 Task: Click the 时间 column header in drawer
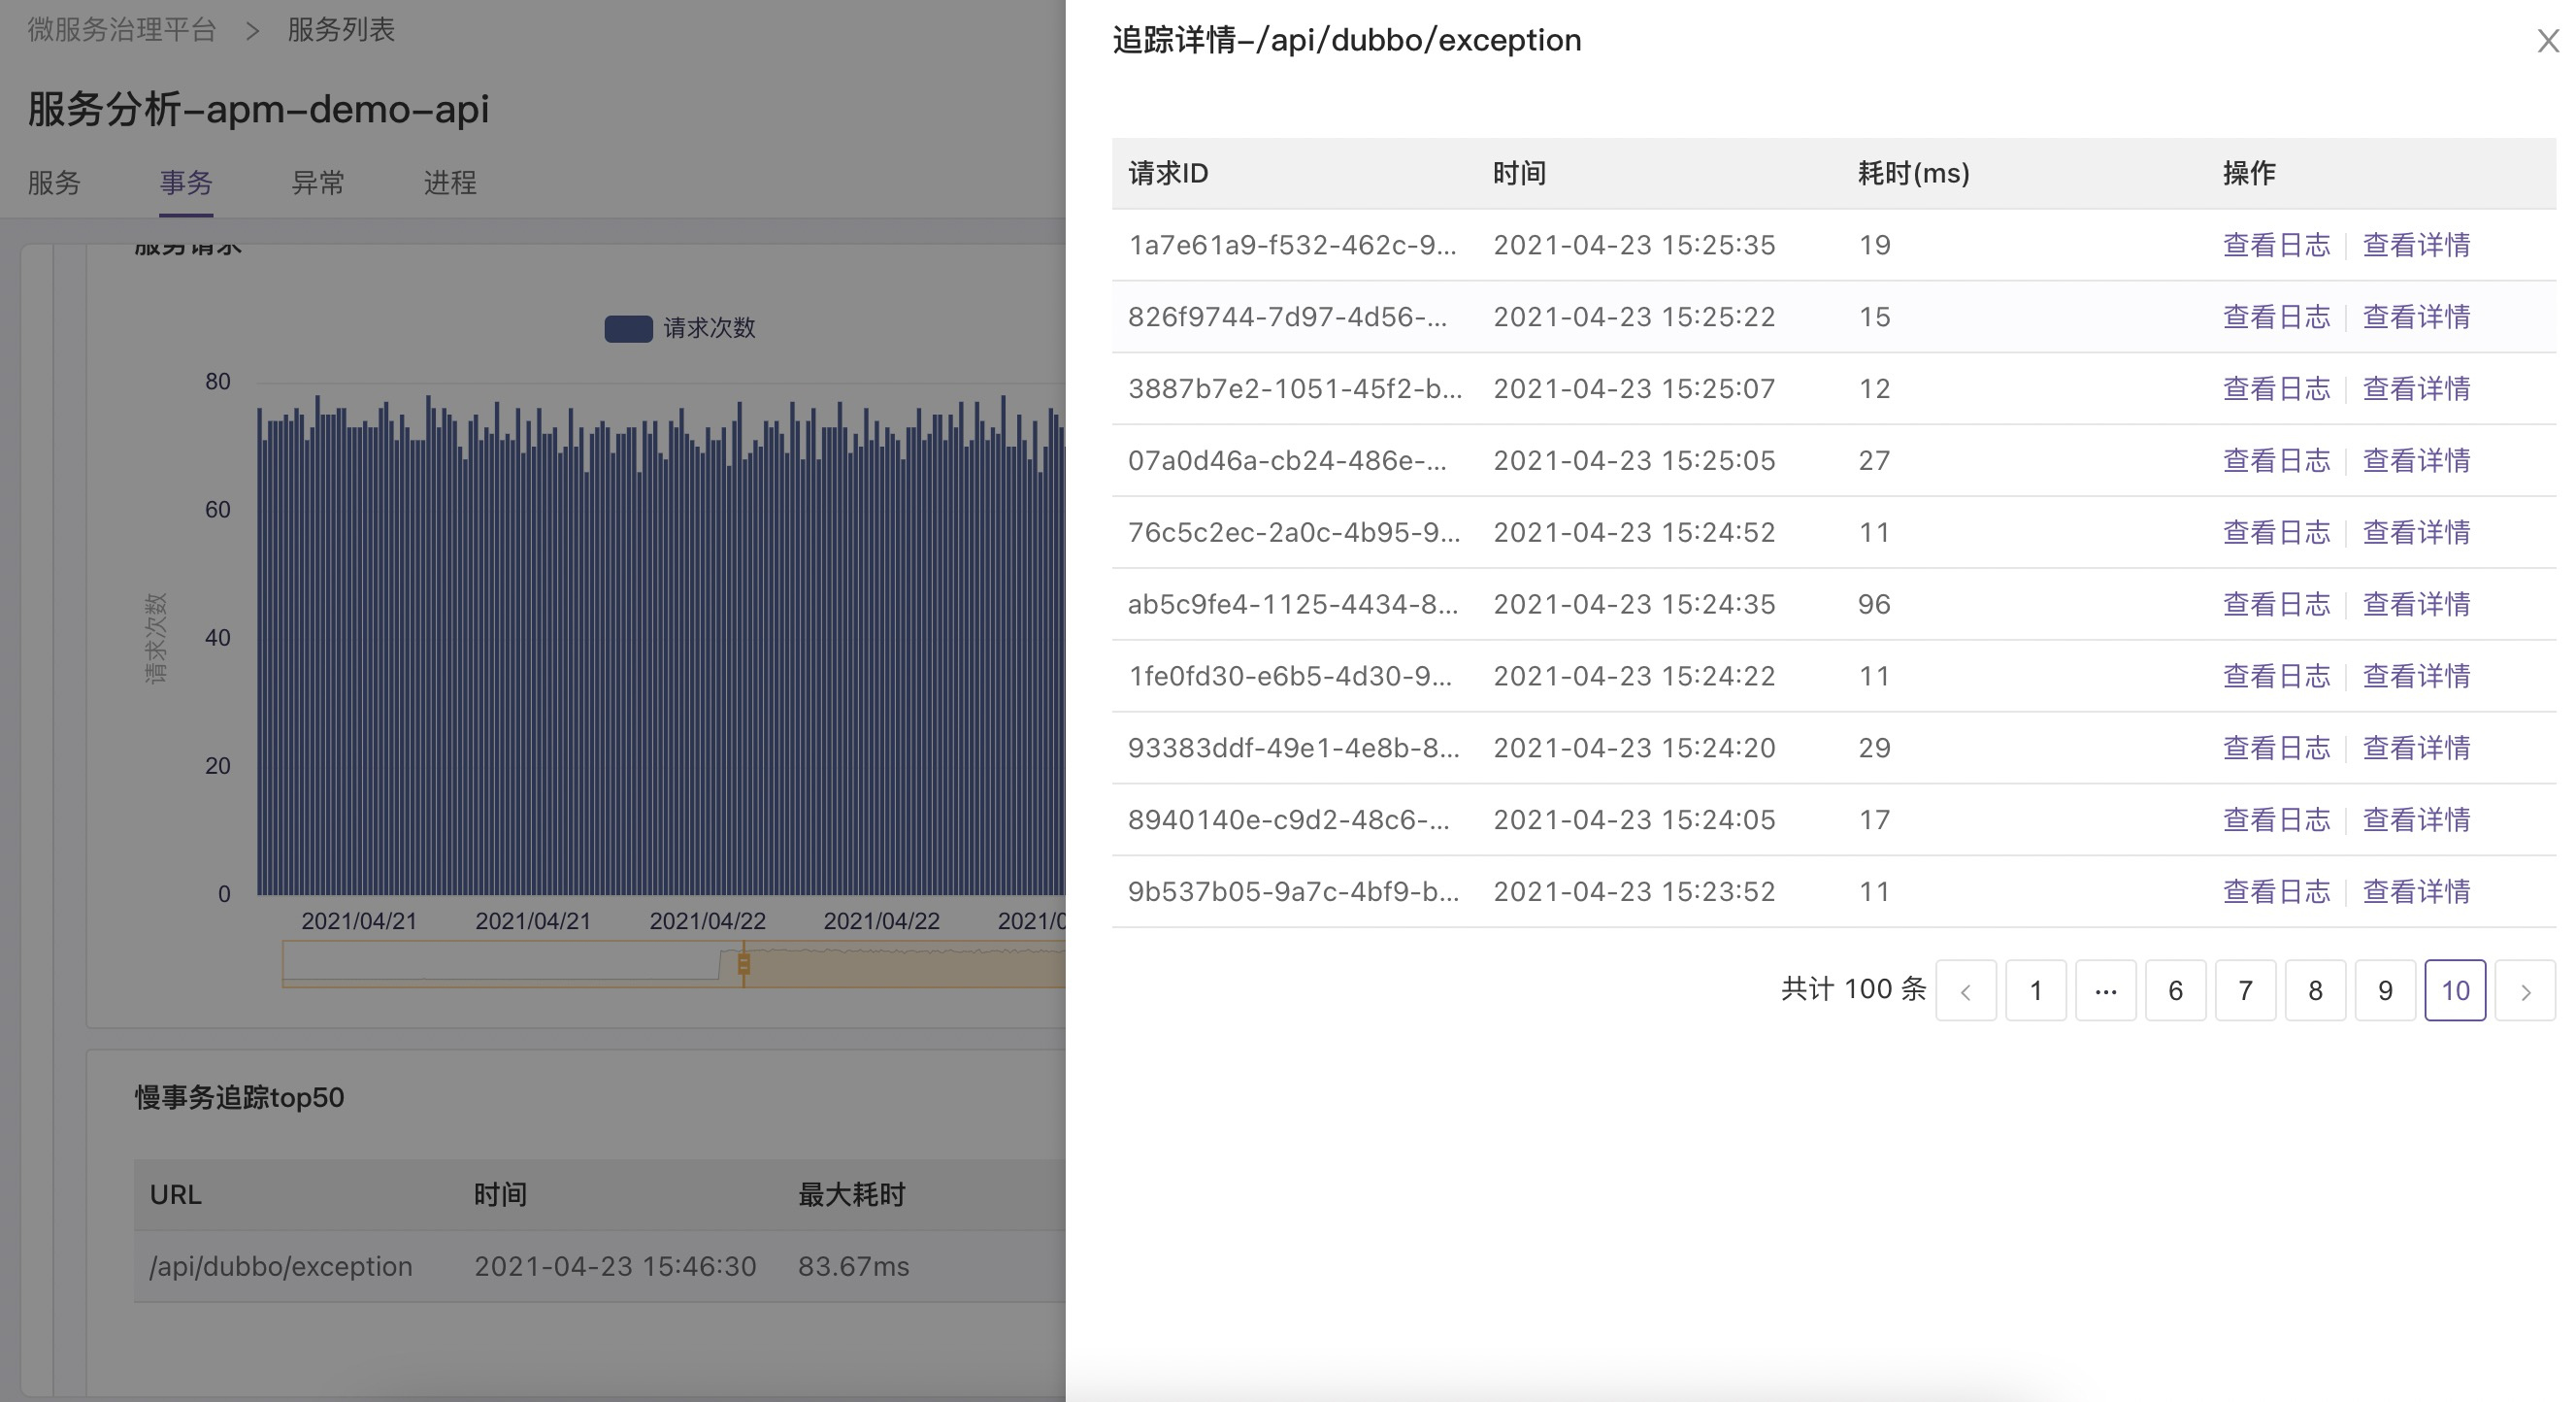1520,173
